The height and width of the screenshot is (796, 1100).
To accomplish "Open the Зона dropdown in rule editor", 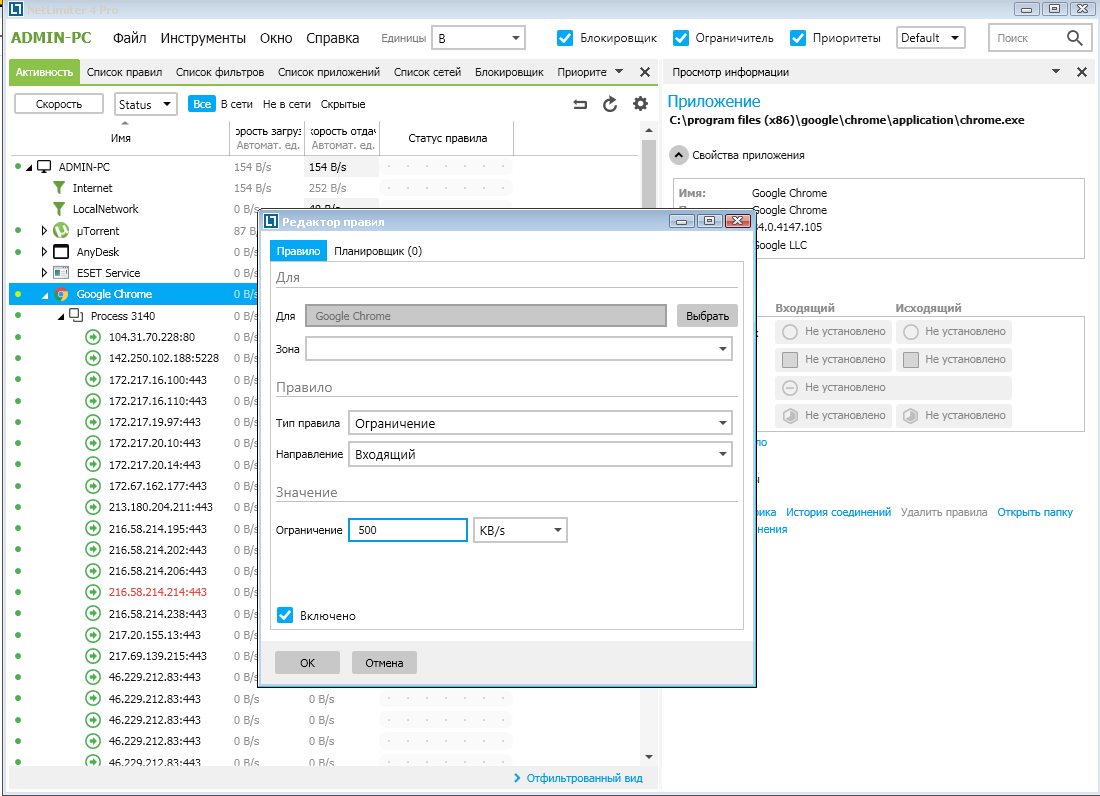I will 518,349.
